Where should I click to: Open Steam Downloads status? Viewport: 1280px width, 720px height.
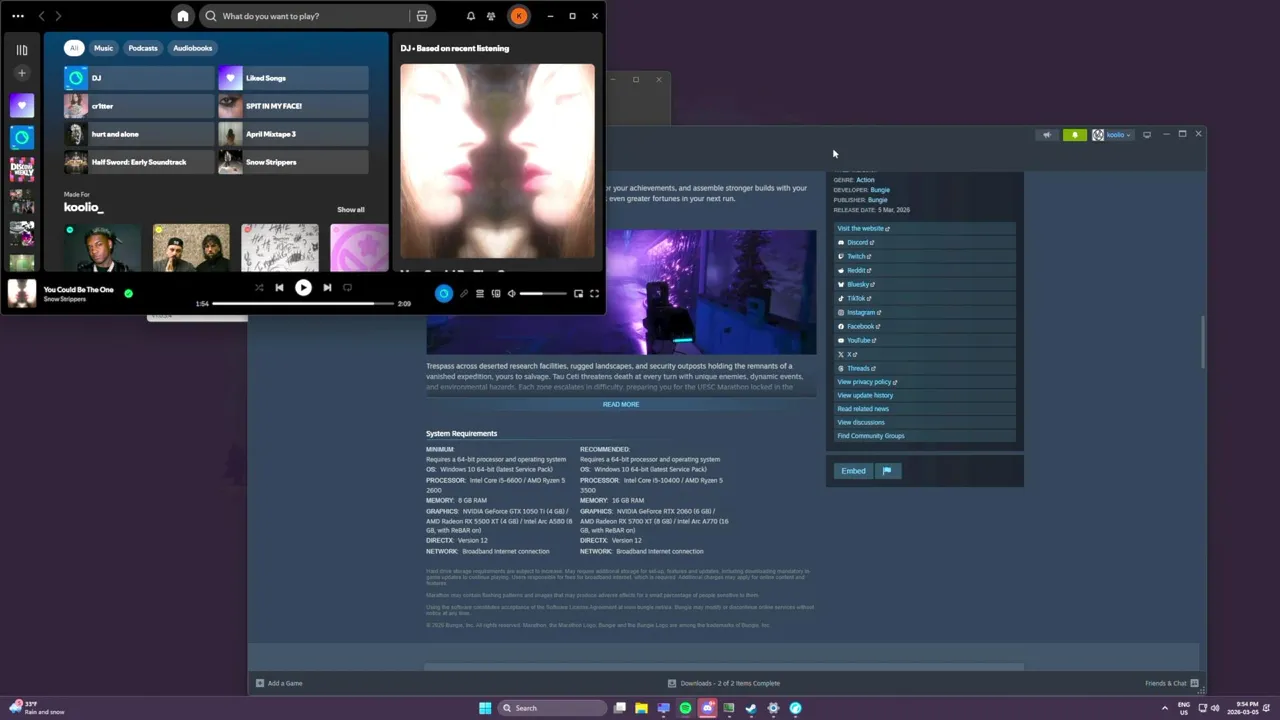pos(724,683)
